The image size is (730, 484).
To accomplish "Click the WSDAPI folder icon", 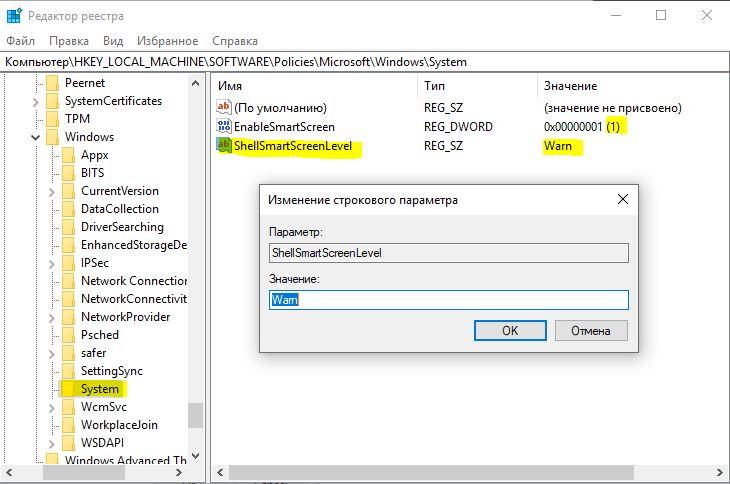I will [x=68, y=443].
